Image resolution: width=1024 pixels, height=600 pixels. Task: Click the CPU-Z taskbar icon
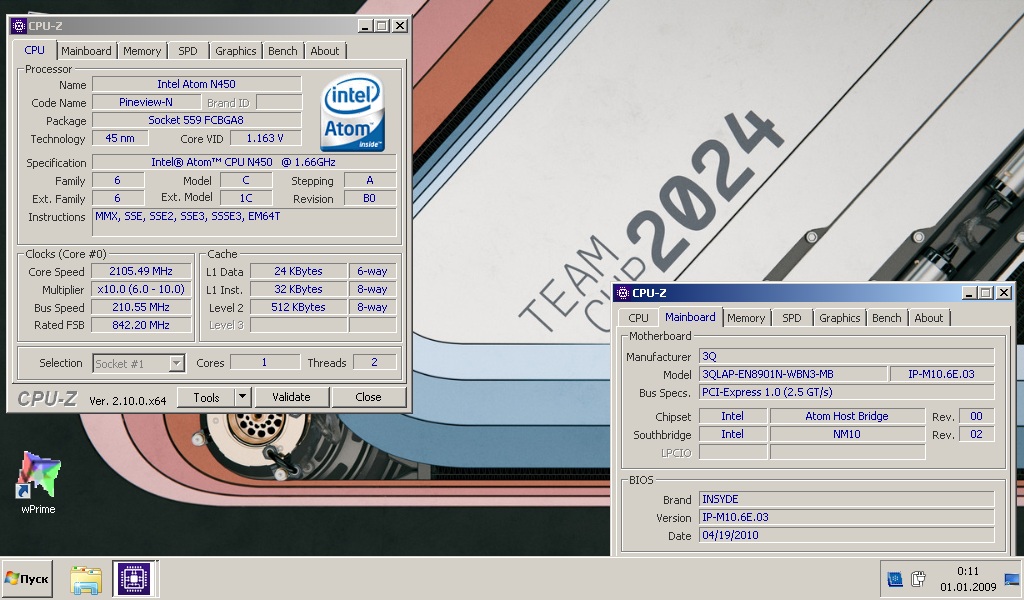[133, 578]
